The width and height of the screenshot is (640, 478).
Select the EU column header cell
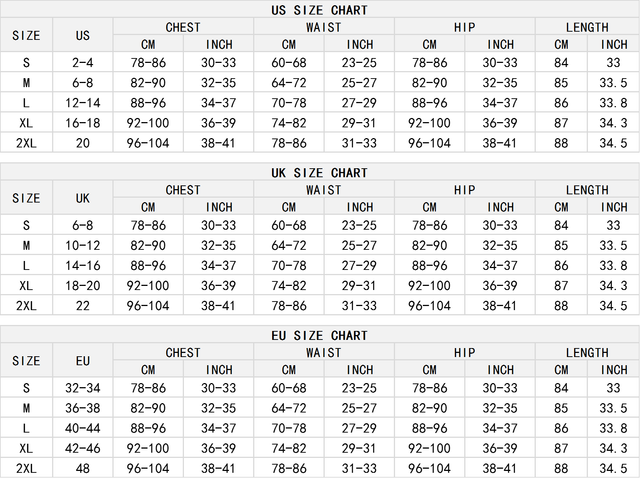tap(83, 361)
